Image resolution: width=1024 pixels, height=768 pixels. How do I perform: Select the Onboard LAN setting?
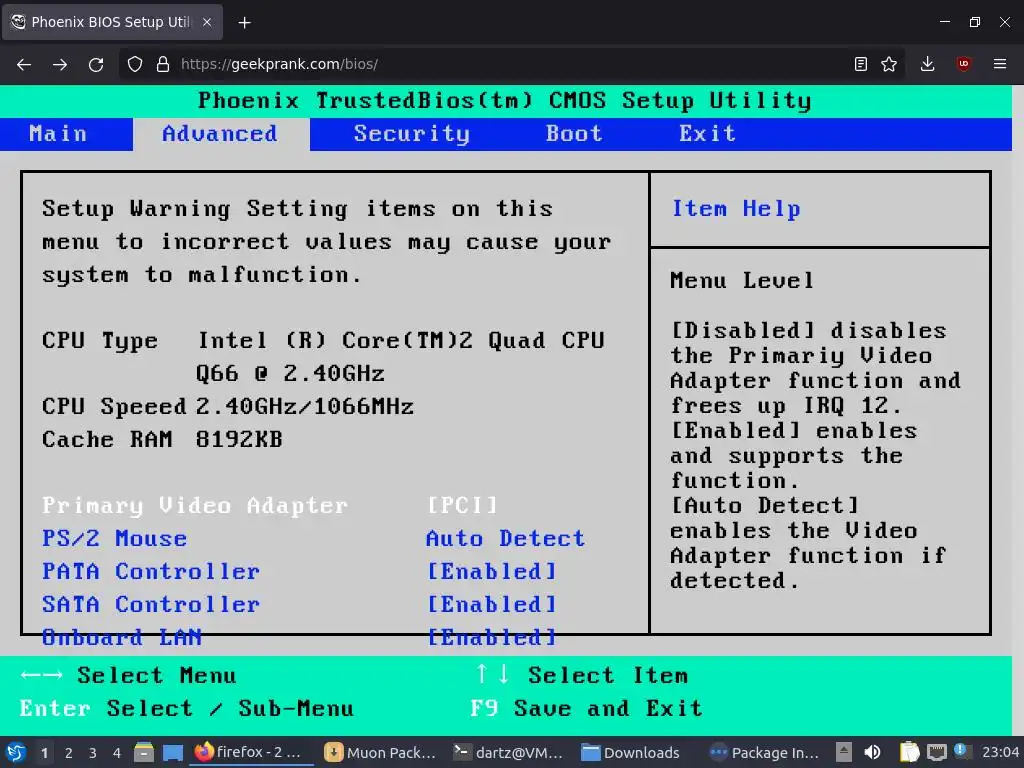click(122, 637)
